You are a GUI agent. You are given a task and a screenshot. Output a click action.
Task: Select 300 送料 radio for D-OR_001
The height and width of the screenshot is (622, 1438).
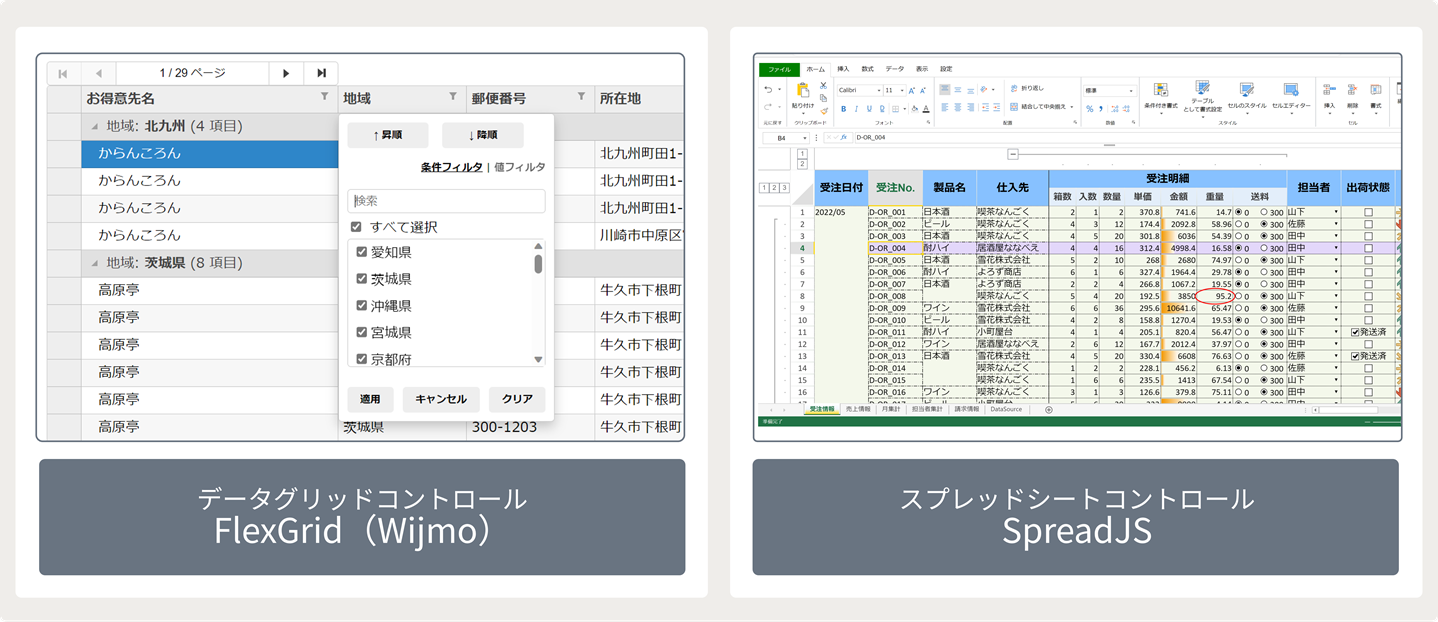pos(1264,212)
